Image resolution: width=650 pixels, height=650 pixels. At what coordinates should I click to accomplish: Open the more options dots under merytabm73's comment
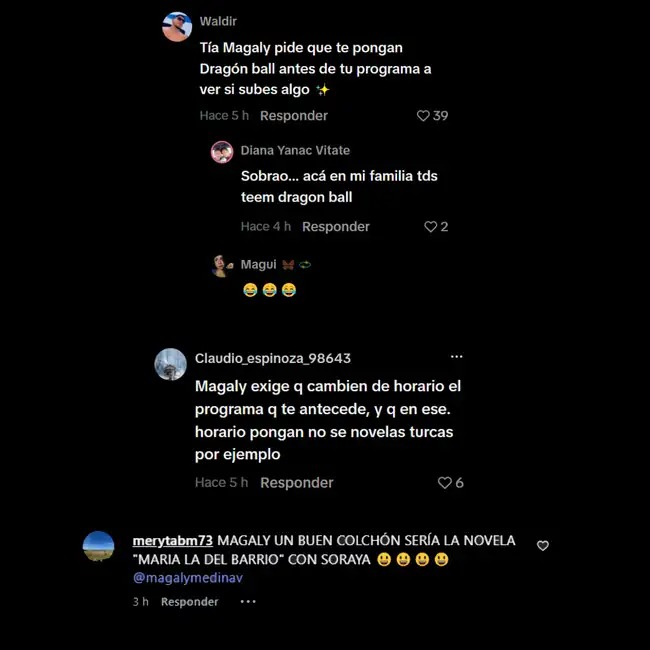click(x=248, y=601)
